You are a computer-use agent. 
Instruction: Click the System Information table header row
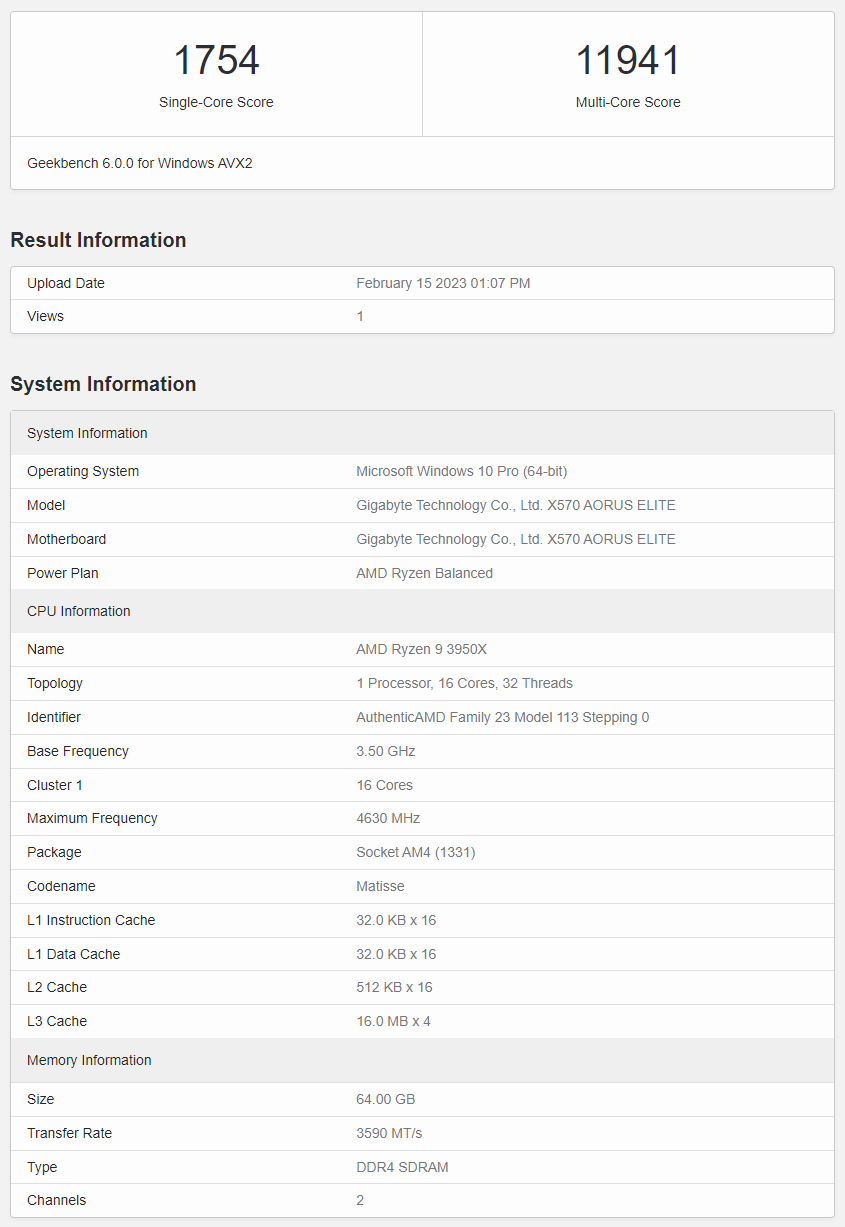tap(422, 433)
